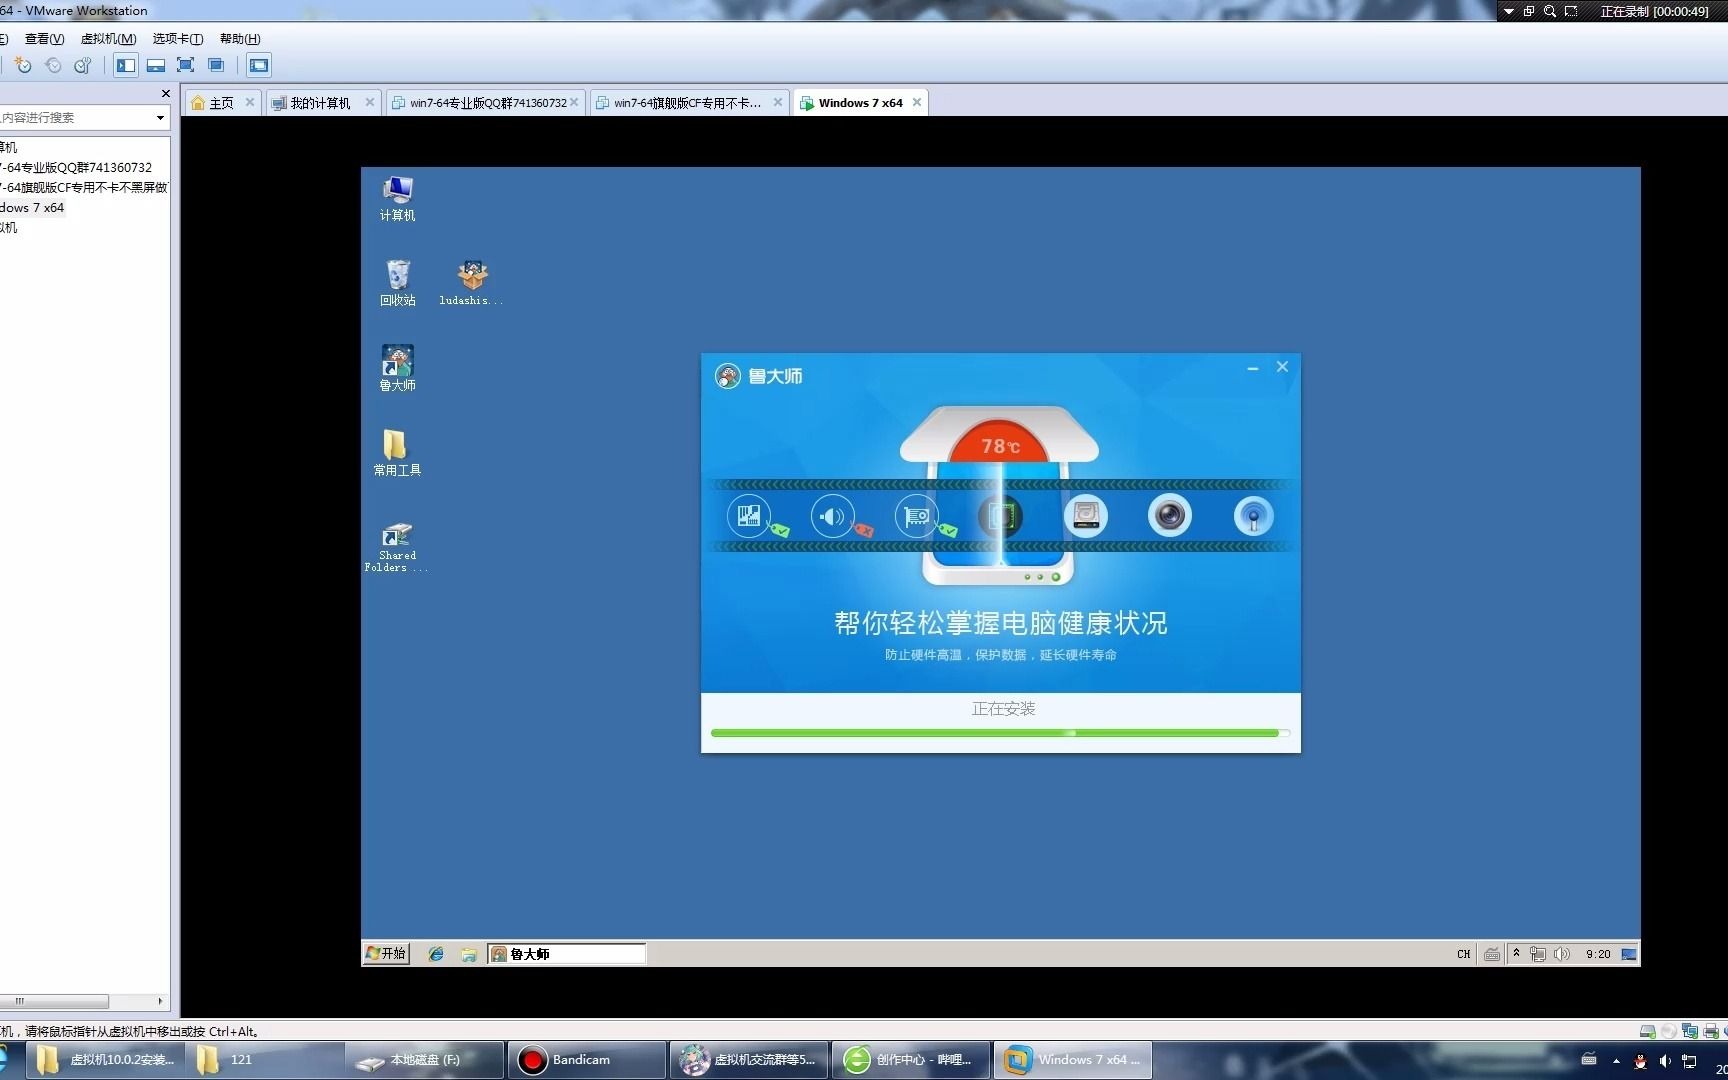Open the 回收站 recycle bin icon
Image resolution: width=1728 pixels, height=1080 pixels.
point(397,283)
